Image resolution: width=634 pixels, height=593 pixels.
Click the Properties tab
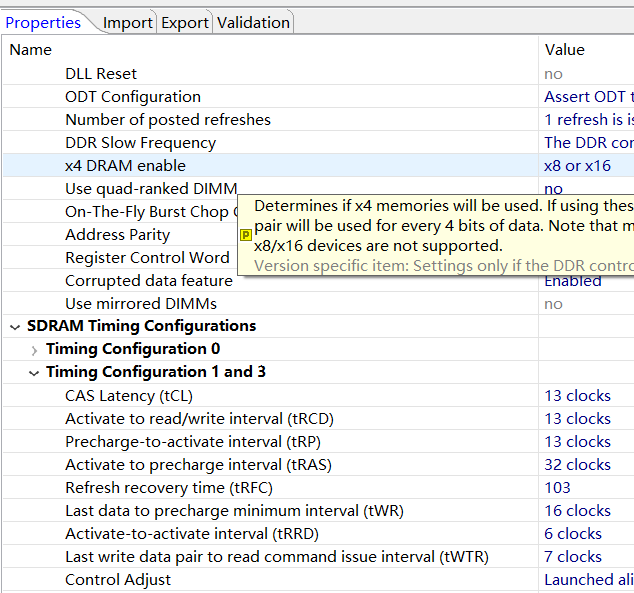point(43,22)
